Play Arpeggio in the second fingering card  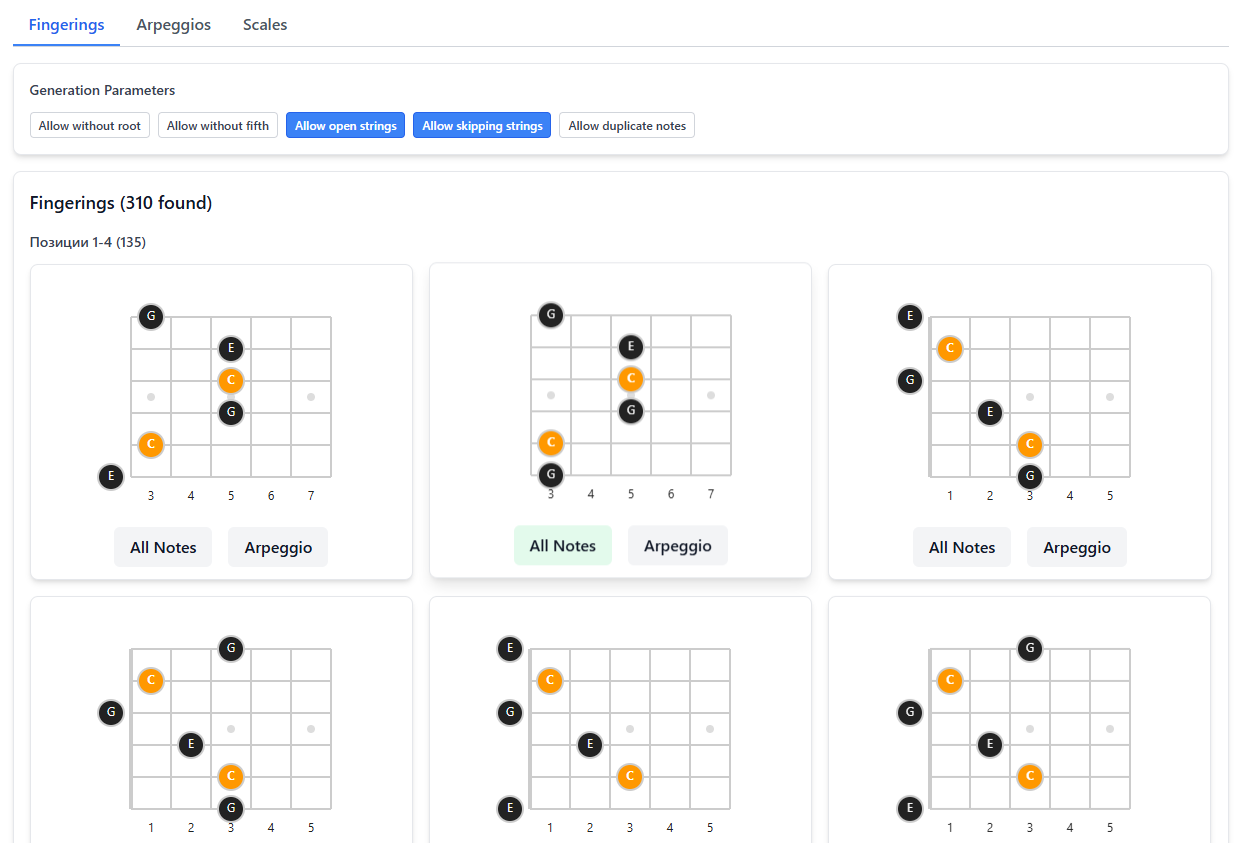(x=677, y=546)
